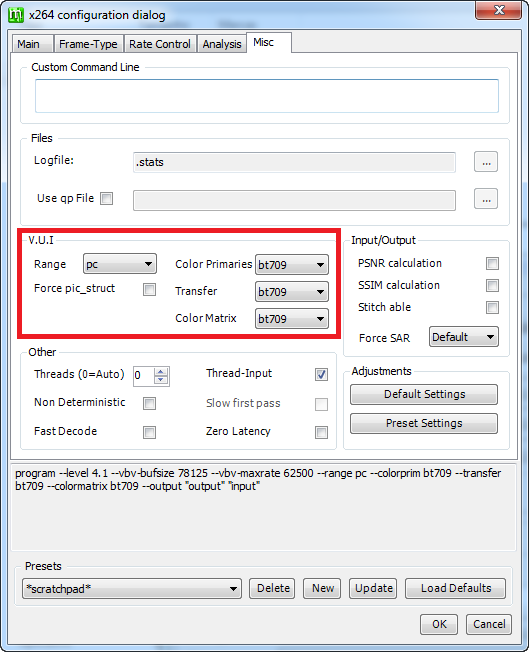
Task: Enable the Use qp File checkbox
Action: (106, 198)
